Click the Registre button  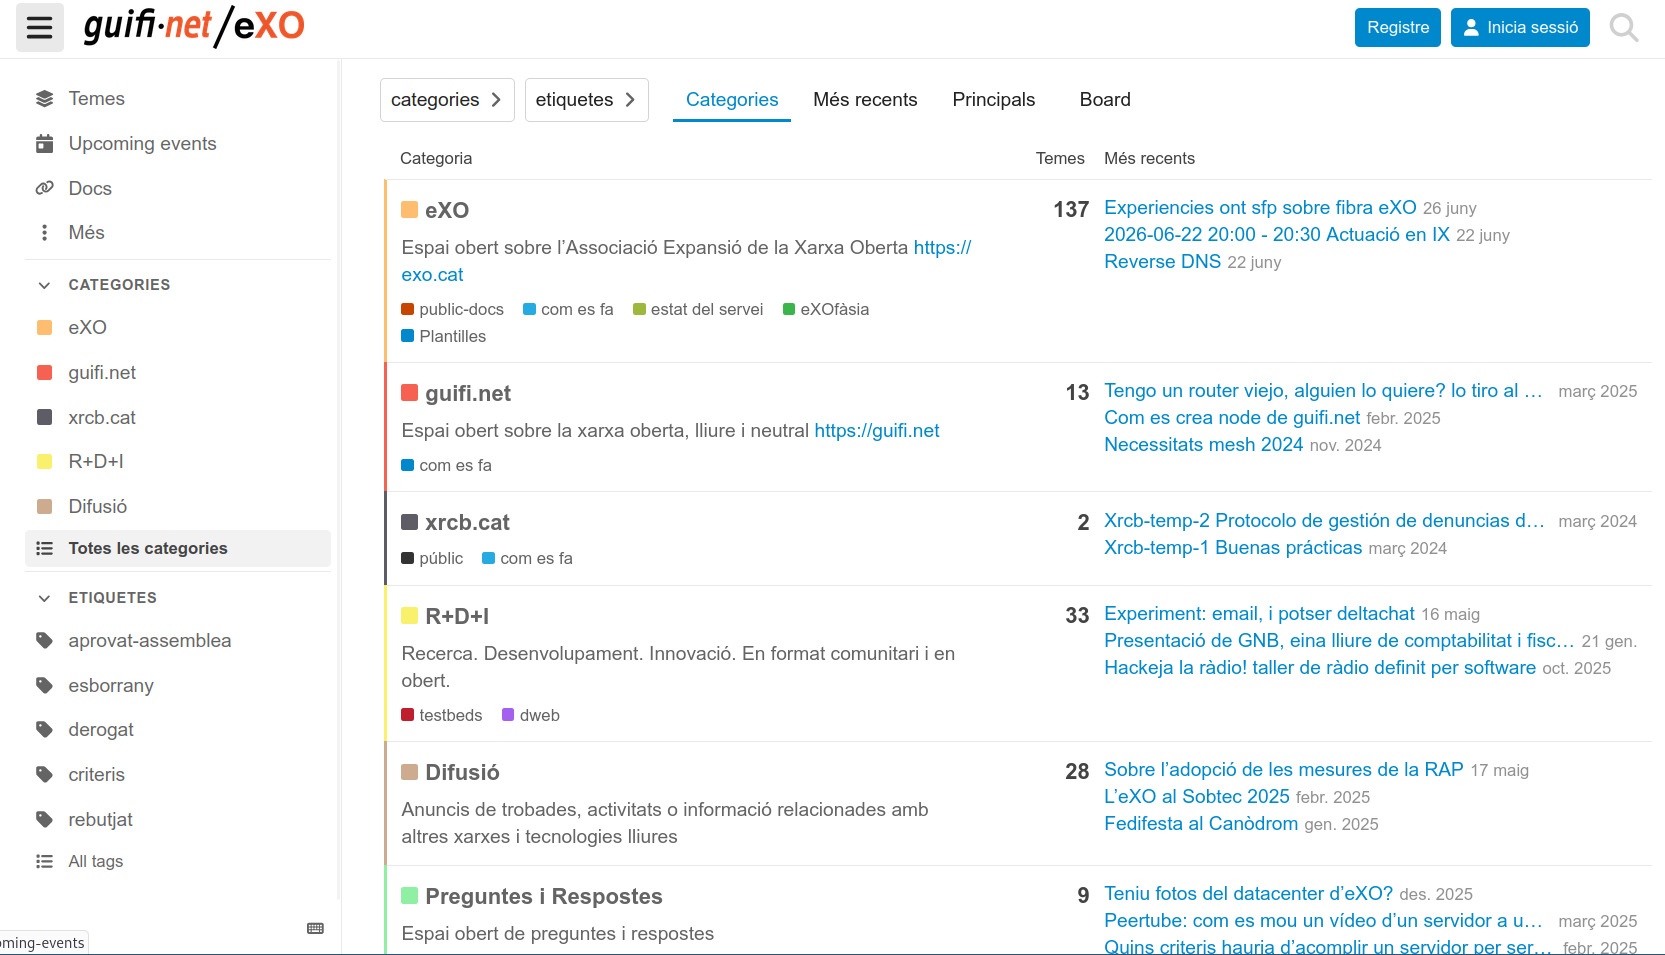point(1398,27)
